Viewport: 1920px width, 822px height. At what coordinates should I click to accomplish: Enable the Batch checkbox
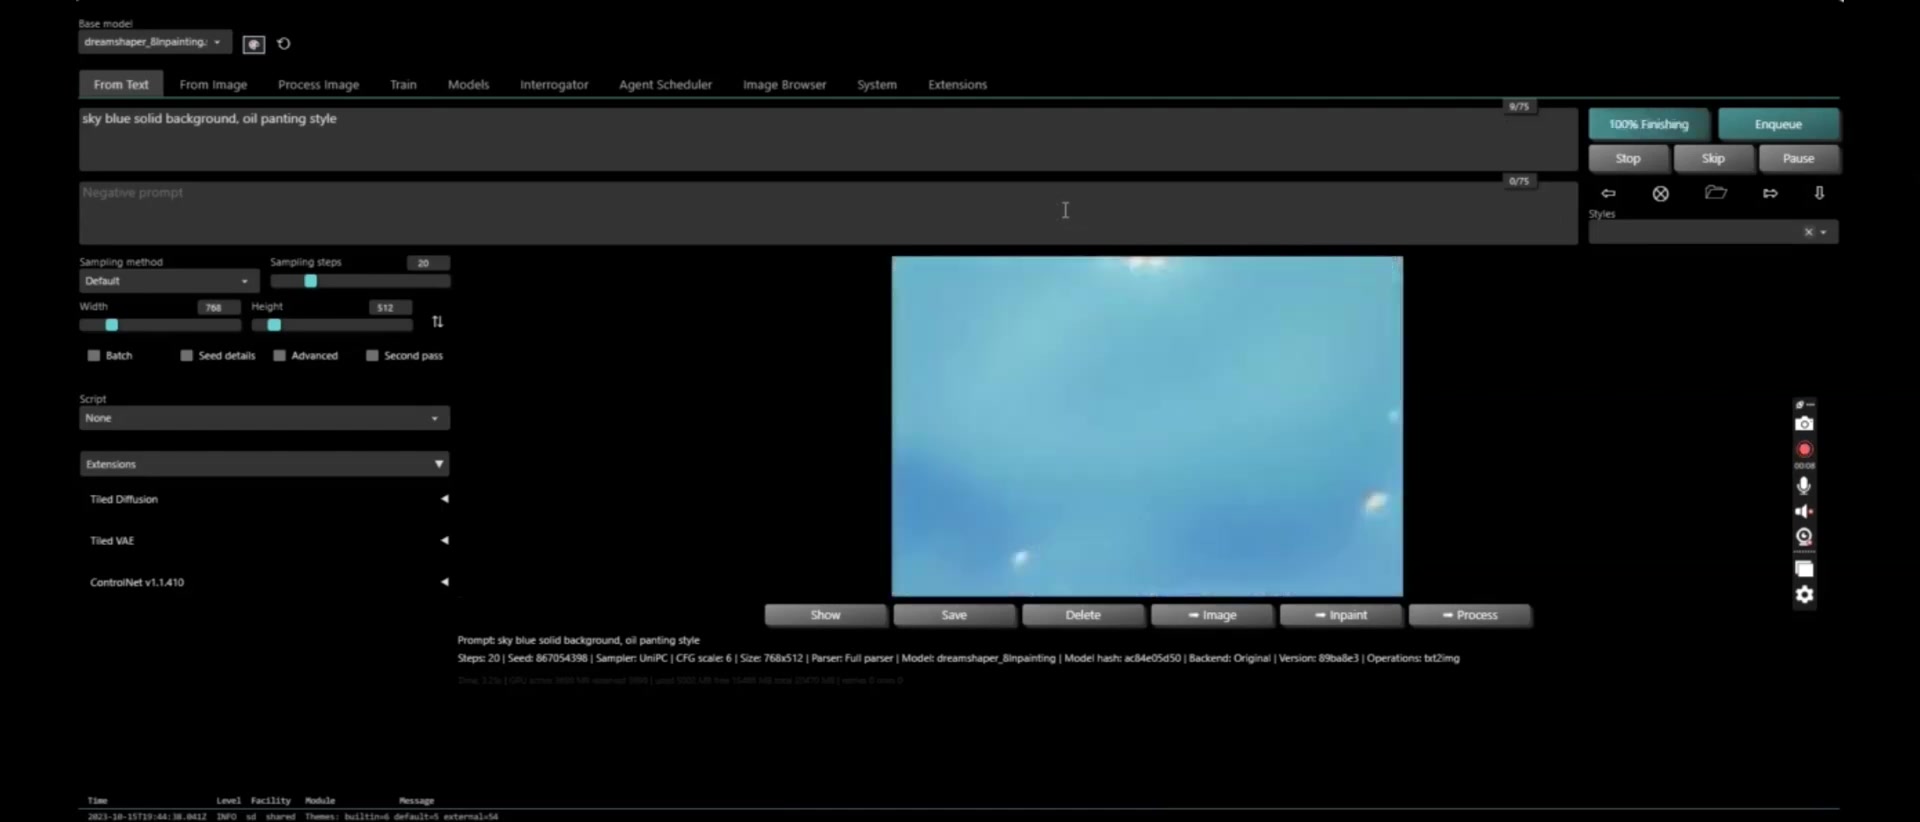pyautogui.click(x=94, y=356)
